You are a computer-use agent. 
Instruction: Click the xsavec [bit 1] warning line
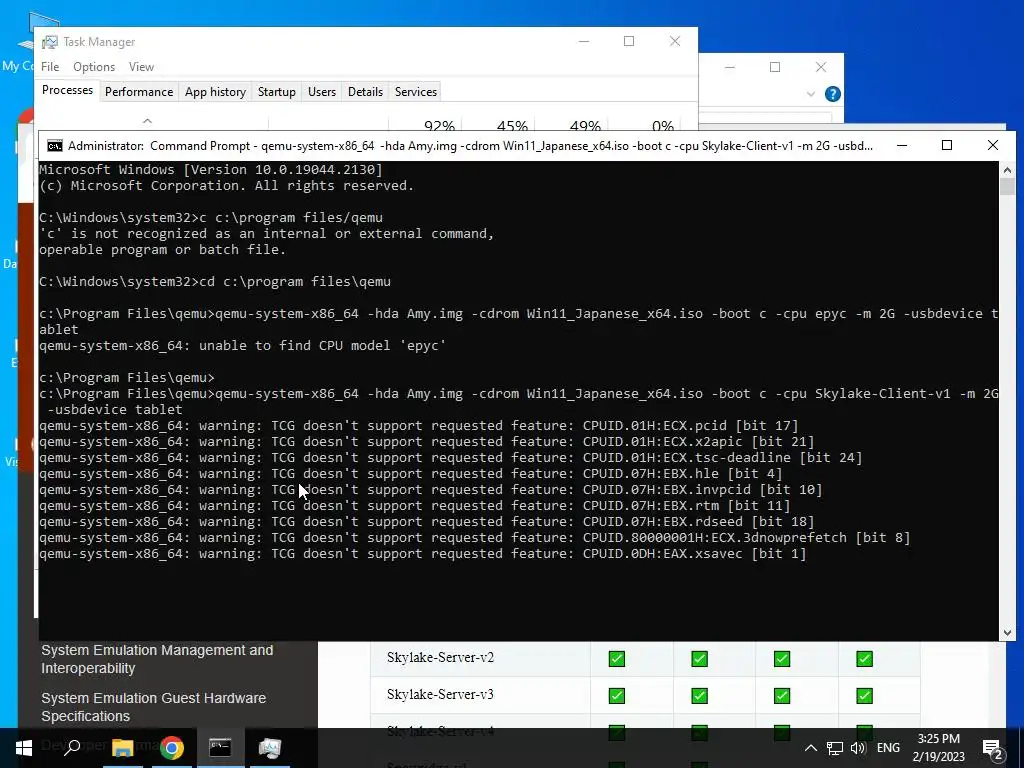(423, 554)
